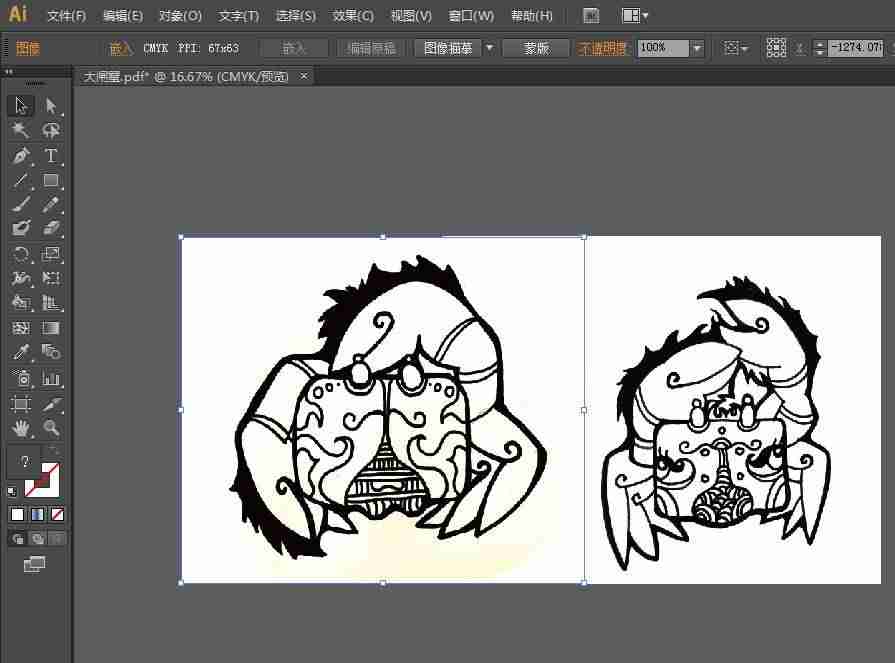Select the Pen tool

pos(21,156)
